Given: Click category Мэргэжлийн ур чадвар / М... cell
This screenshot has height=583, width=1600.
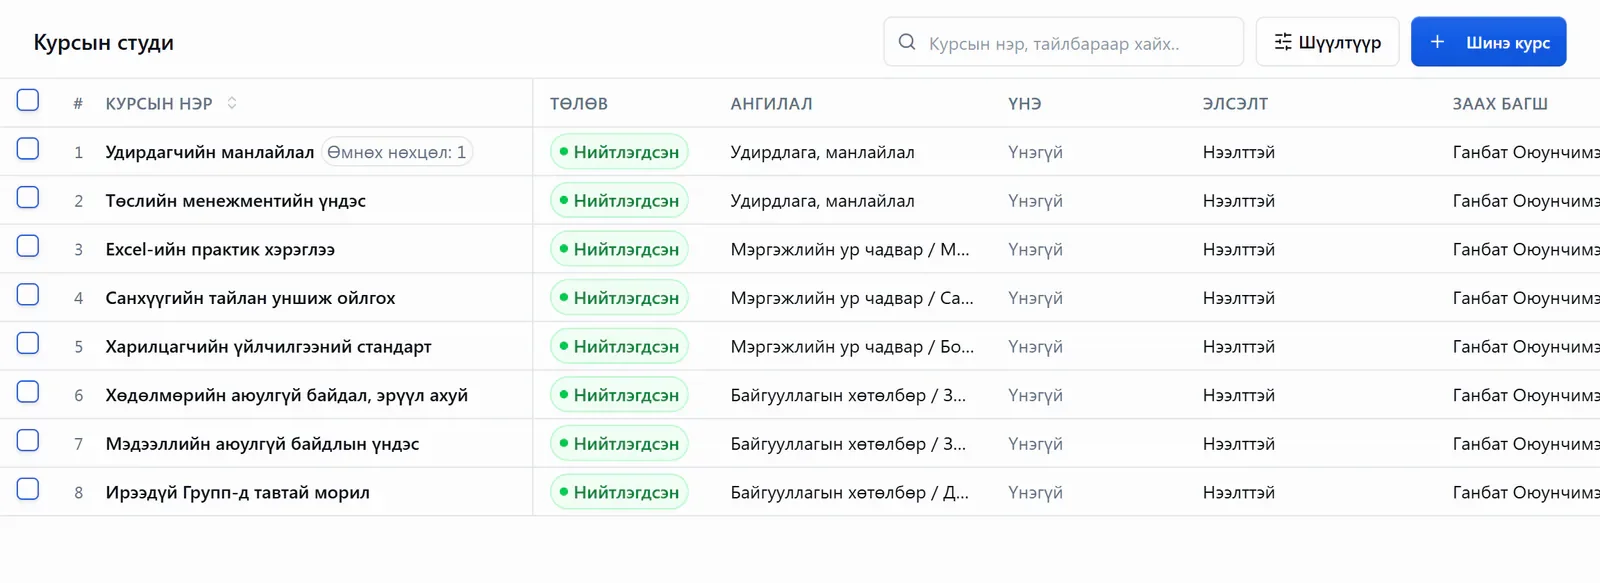Looking at the screenshot, I should (850, 250).
